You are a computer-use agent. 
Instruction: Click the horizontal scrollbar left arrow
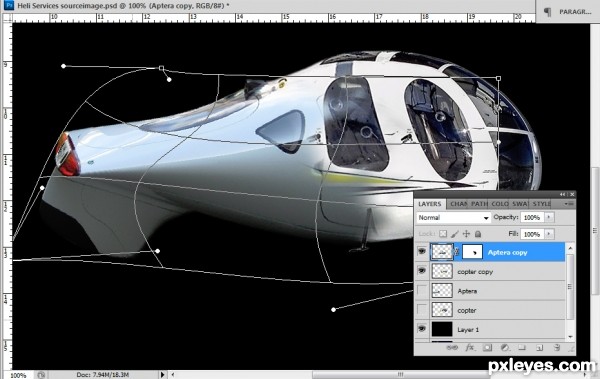pos(173,375)
